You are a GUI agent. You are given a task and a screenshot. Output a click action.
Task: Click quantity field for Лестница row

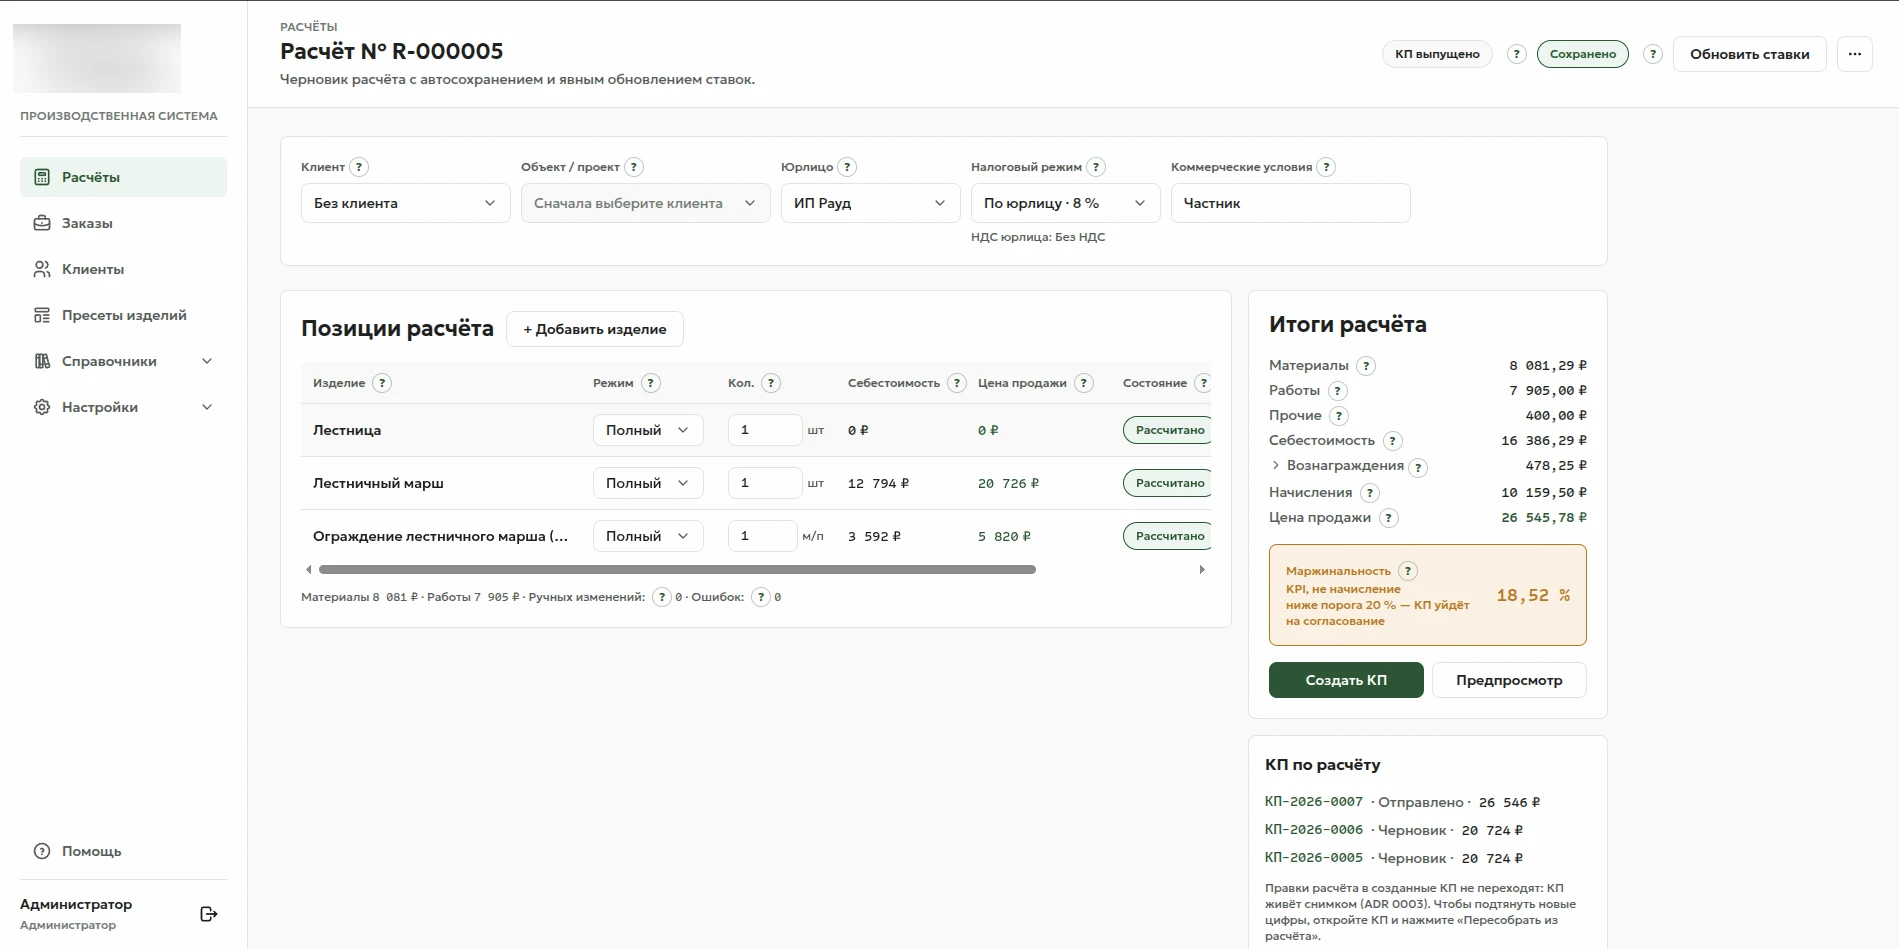765,430
